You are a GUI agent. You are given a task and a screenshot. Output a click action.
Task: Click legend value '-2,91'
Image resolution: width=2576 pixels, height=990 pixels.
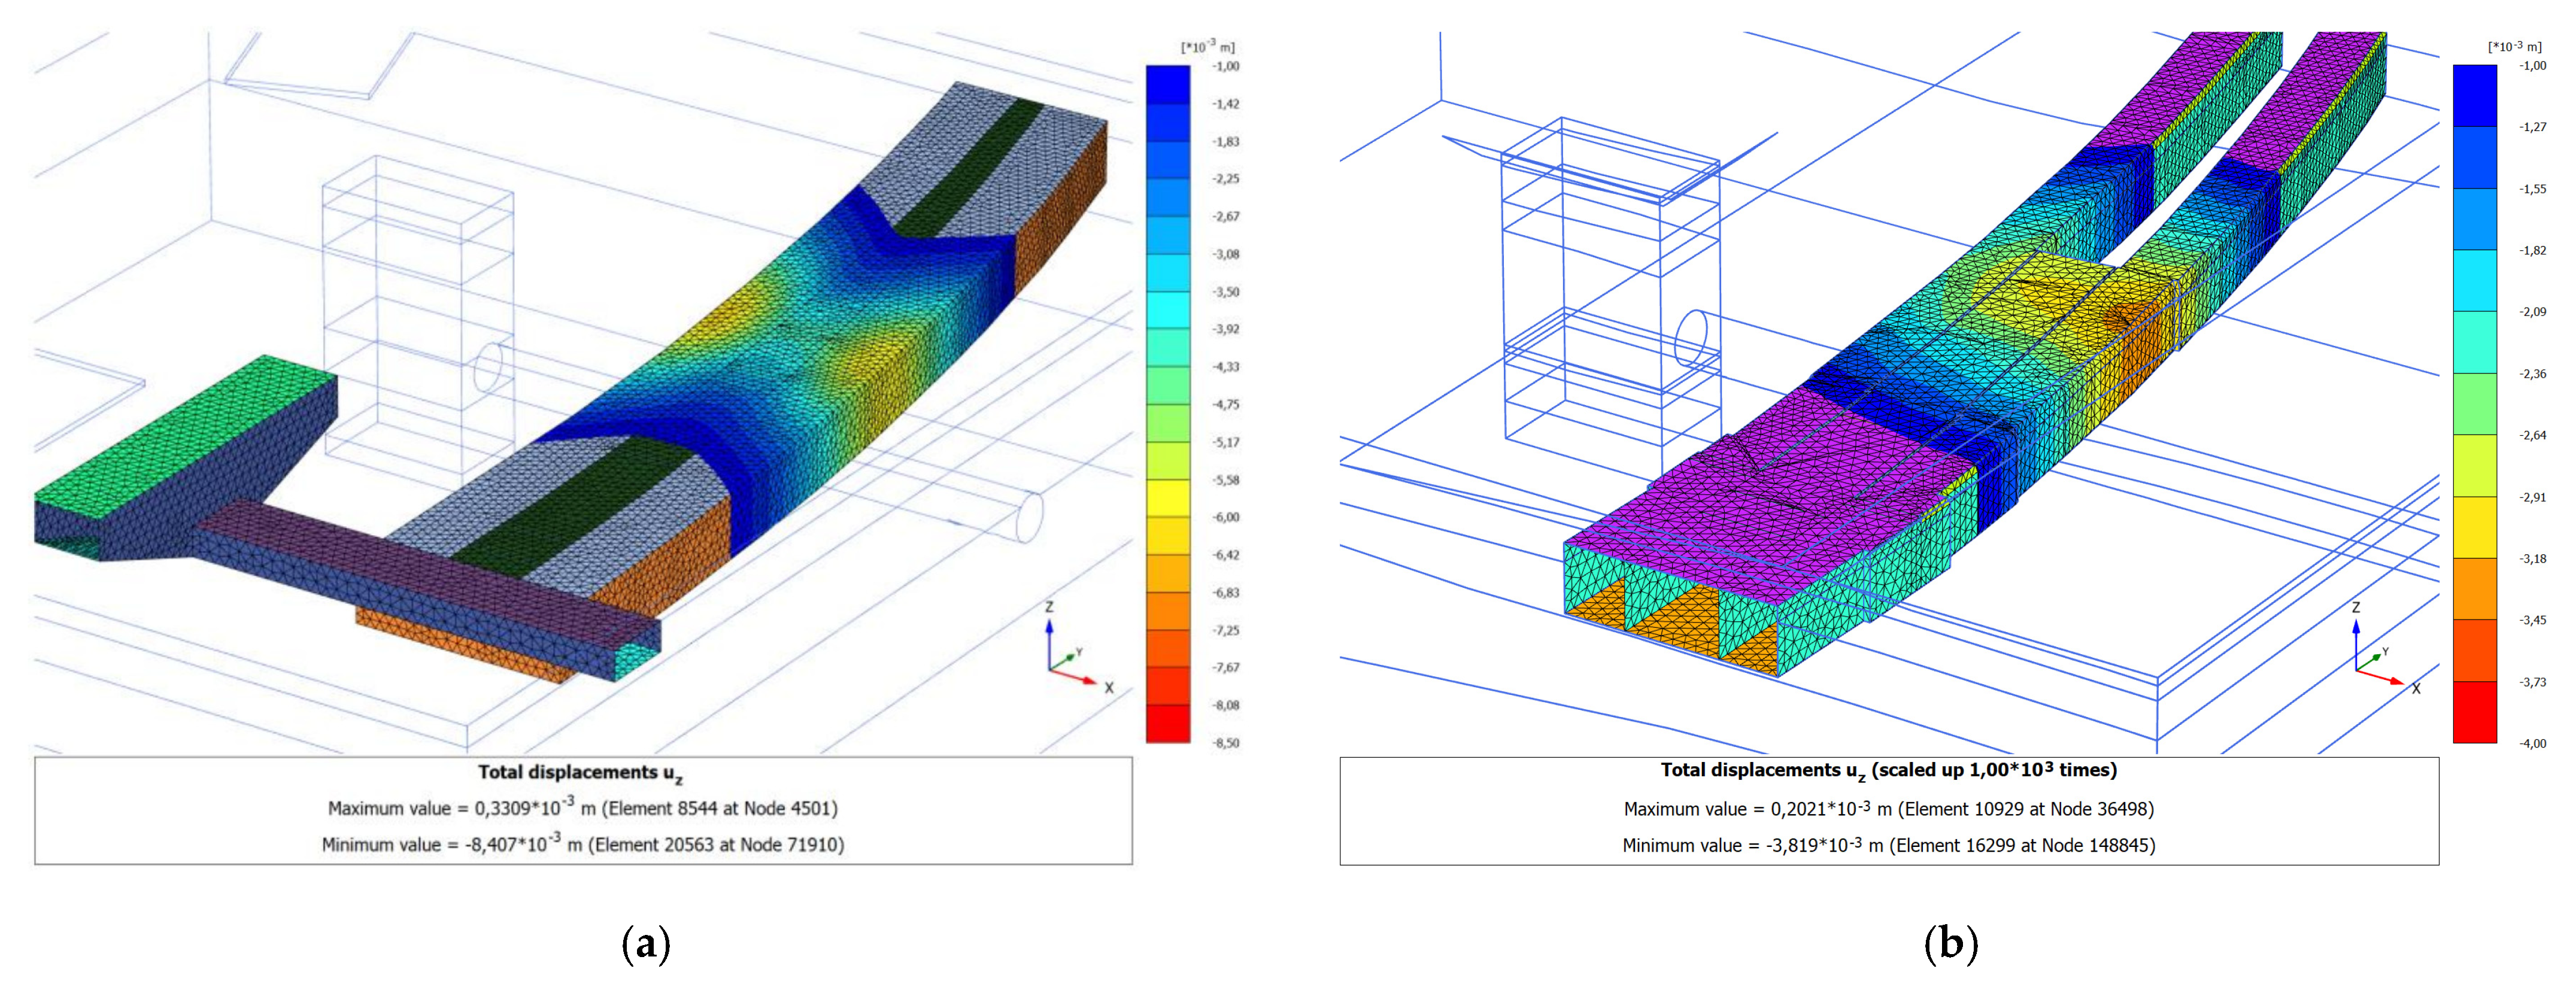click(x=2533, y=497)
